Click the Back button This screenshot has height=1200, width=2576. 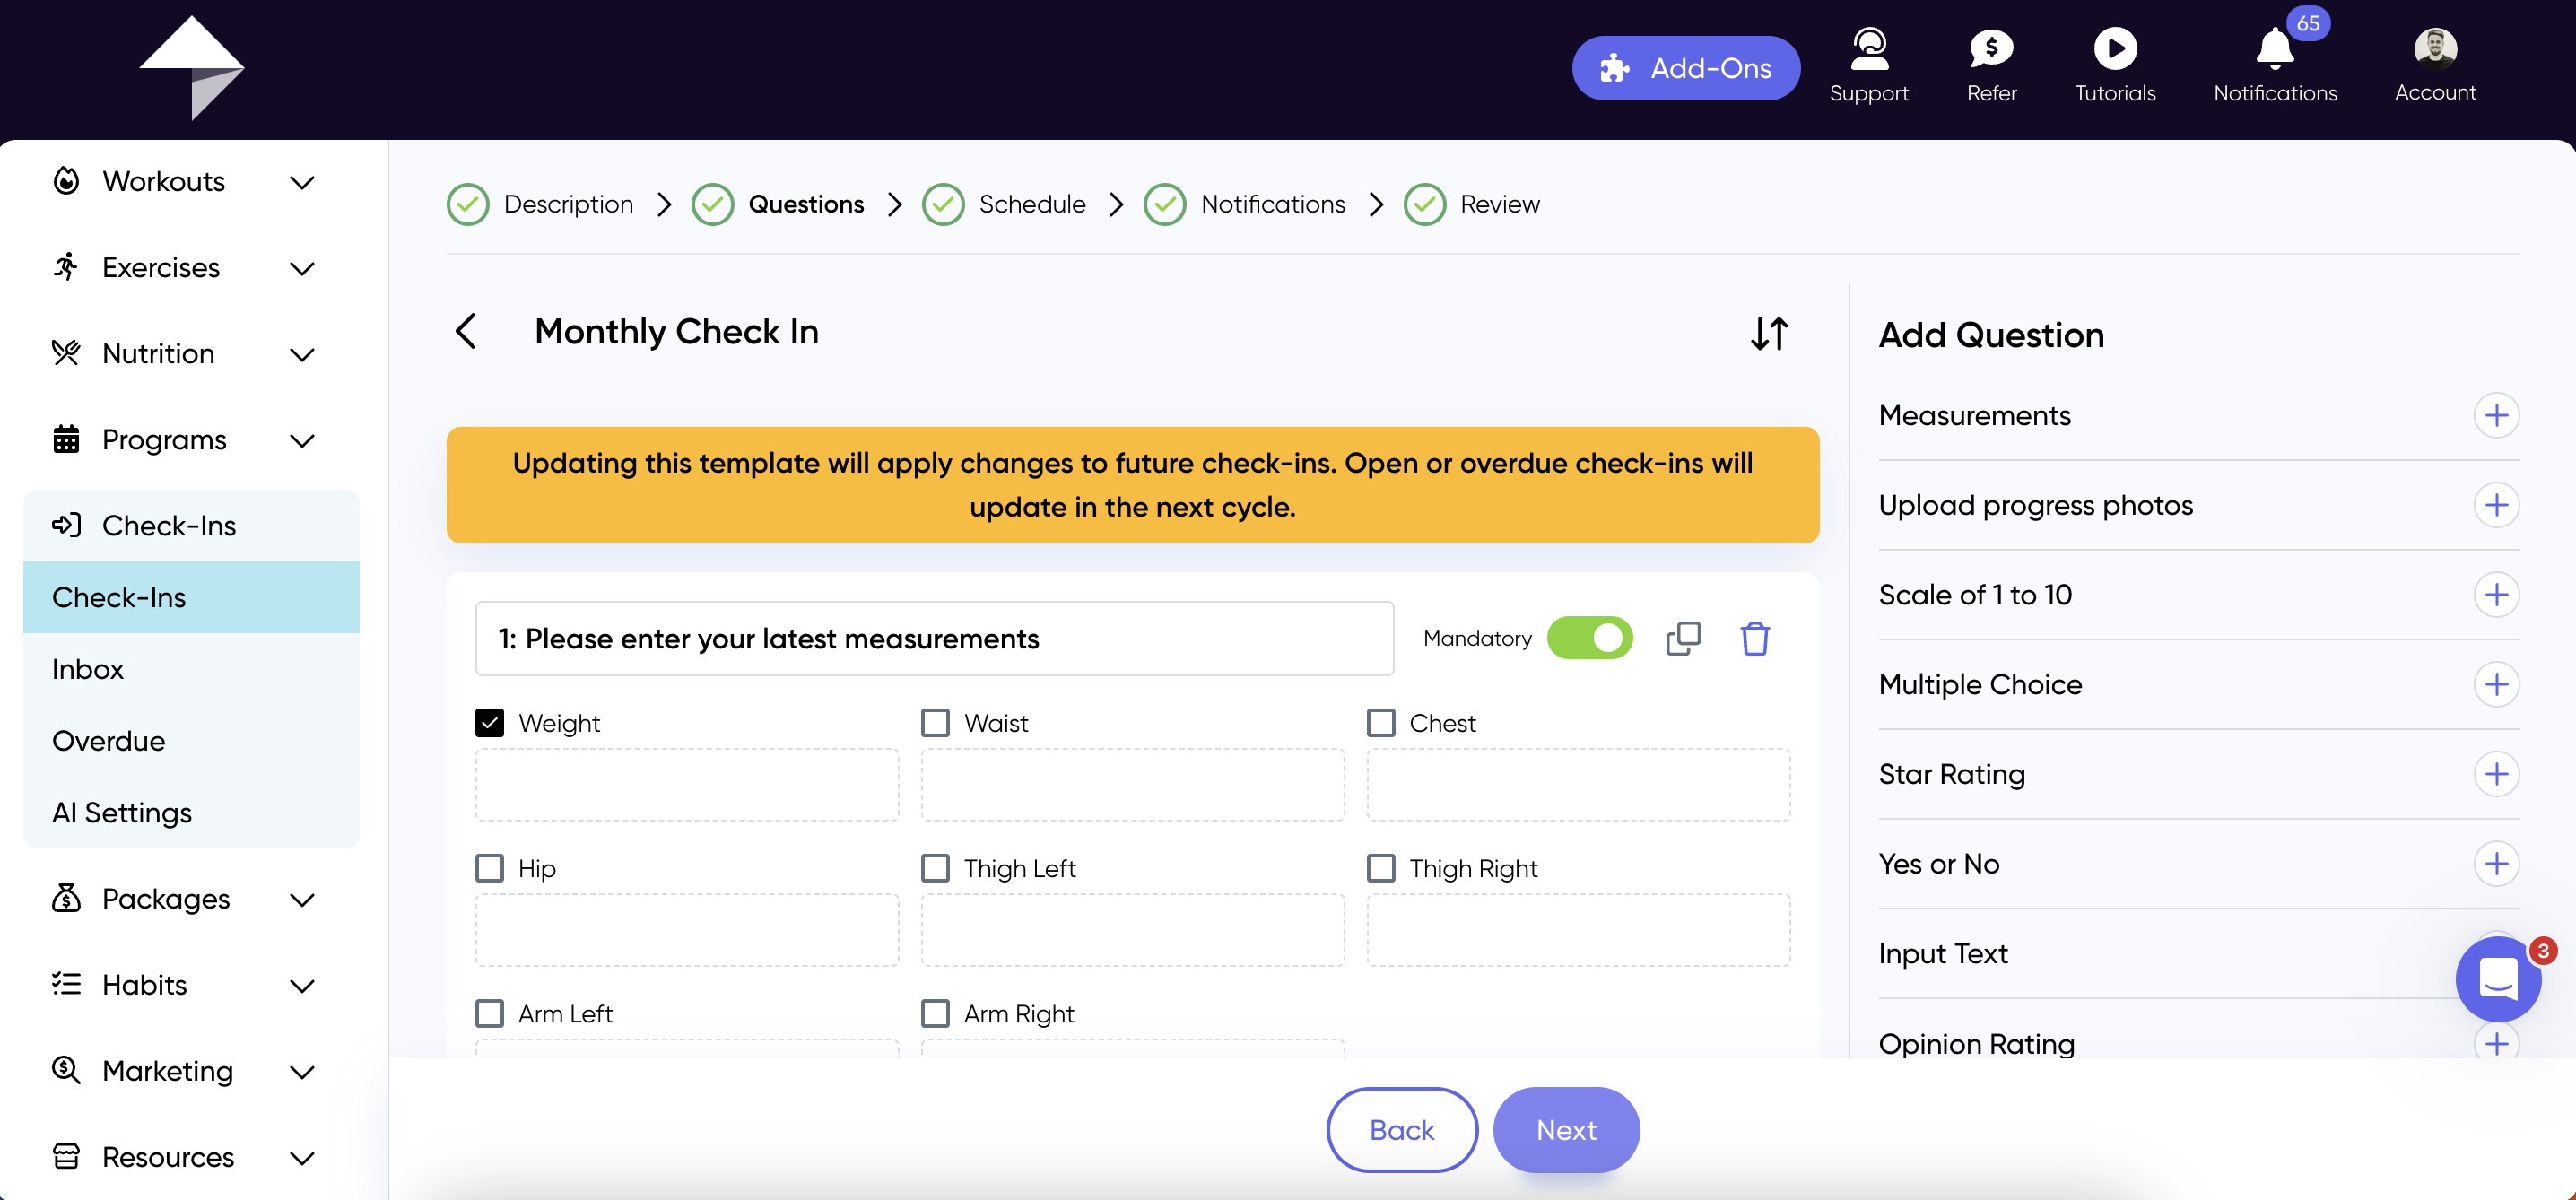1401,1129
